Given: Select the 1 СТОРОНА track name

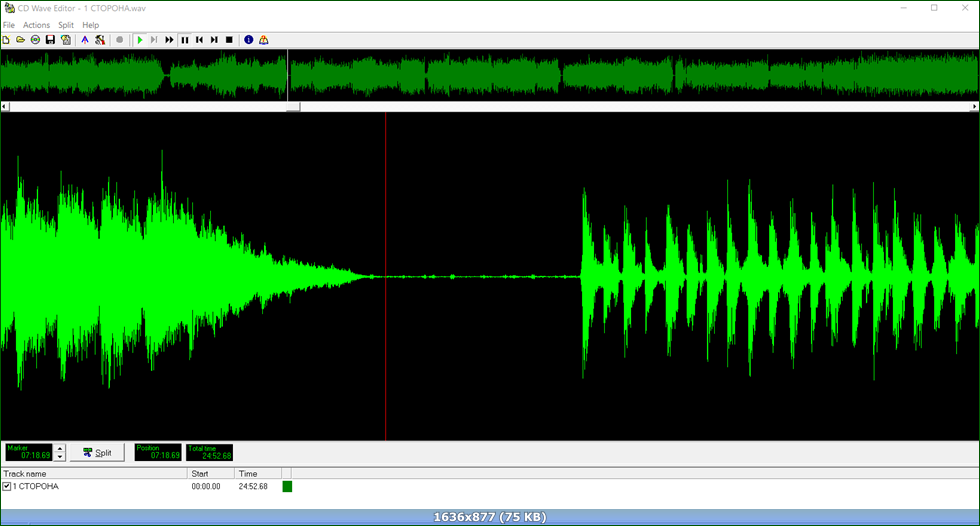Looking at the screenshot, I should 36,486.
